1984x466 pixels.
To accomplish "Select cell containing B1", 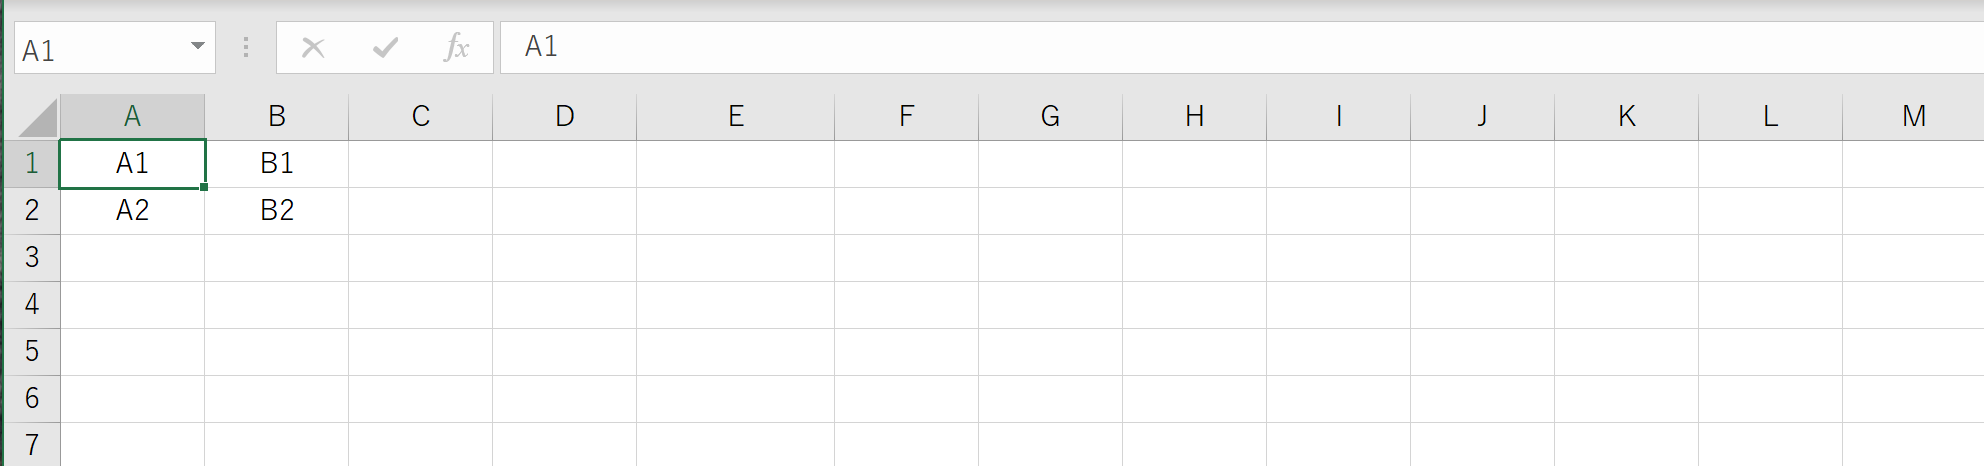I will click(277, 164).
